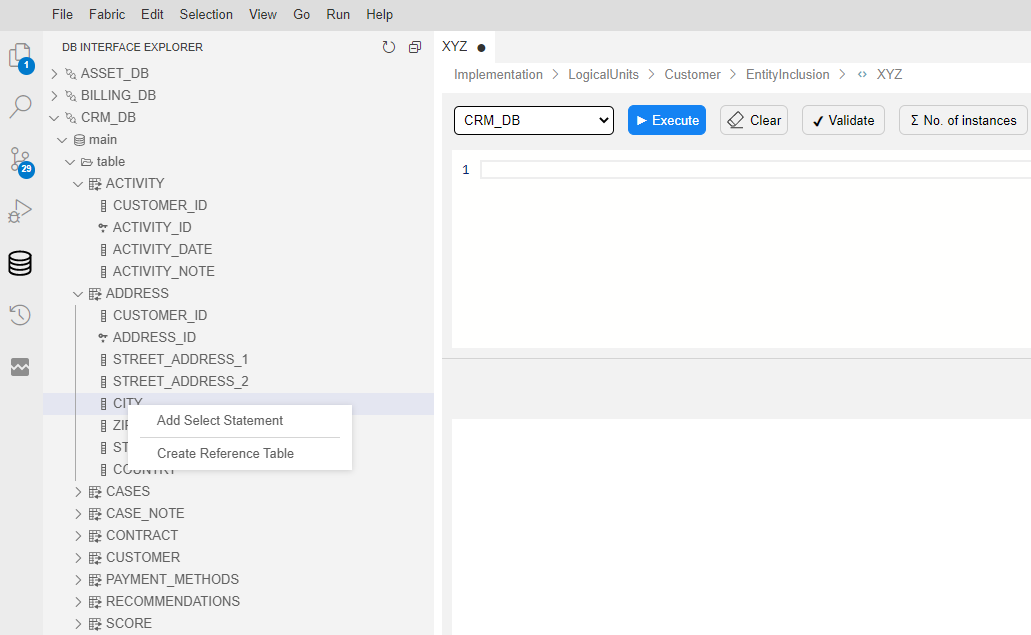Collapse the ACTIVITY table node
This screenshot has height=635, width=1031.
(79, 184)
